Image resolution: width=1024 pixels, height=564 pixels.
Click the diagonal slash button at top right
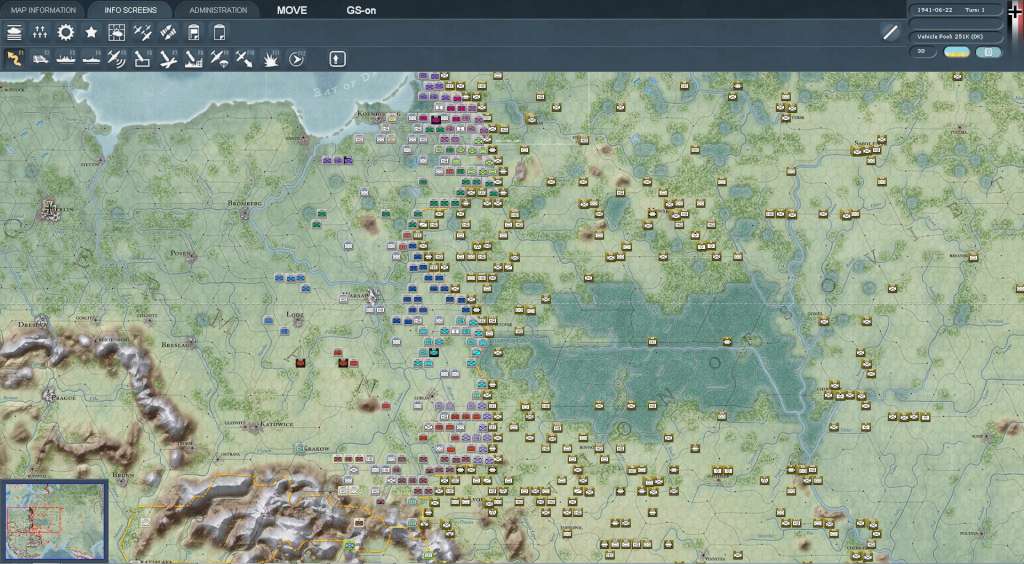[890, 33]
